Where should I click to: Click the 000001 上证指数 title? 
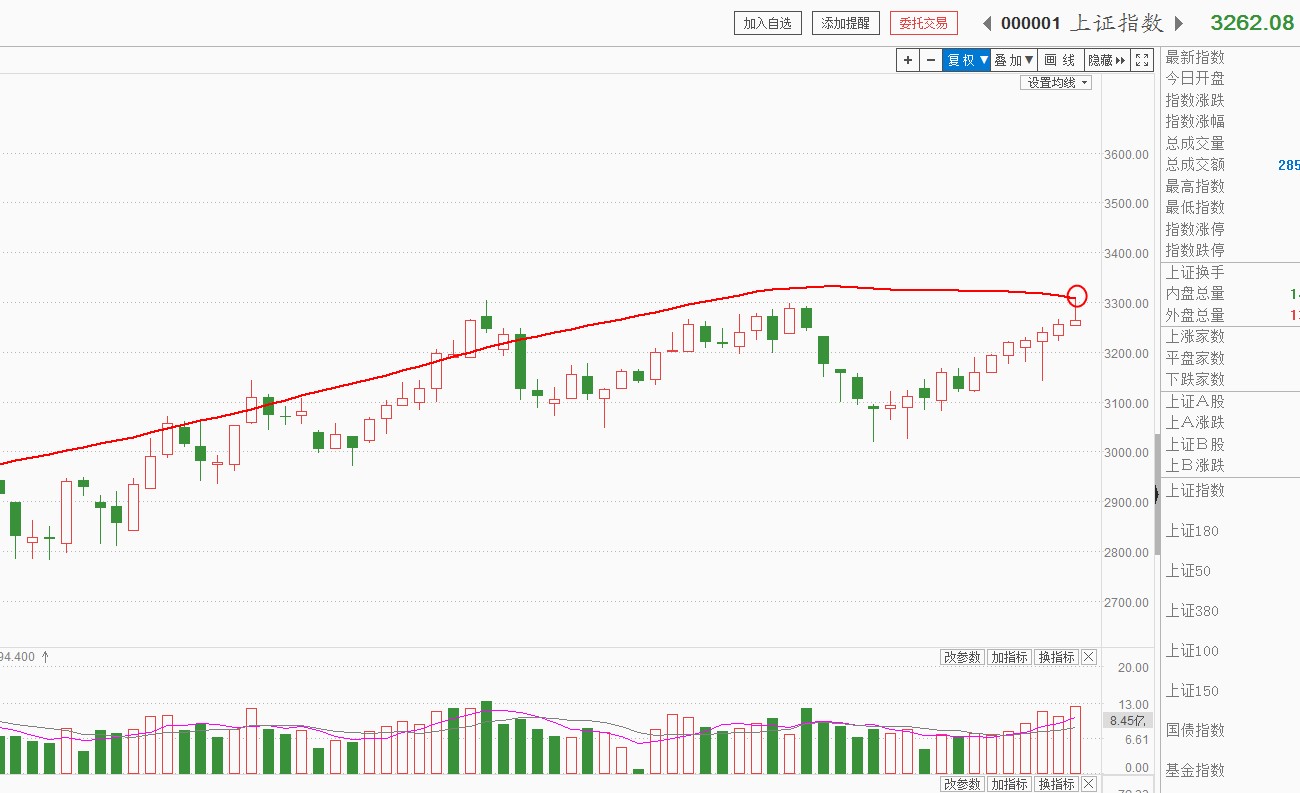coord(1083,23)
